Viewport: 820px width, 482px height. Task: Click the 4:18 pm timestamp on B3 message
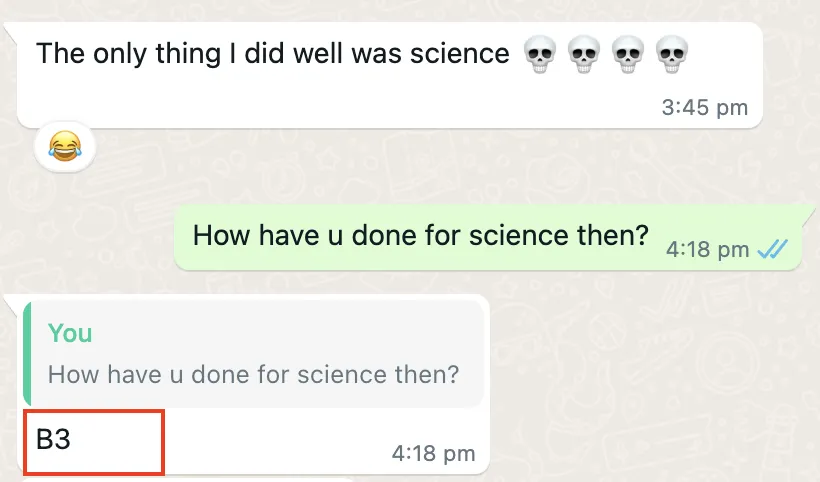coord(433,454)
